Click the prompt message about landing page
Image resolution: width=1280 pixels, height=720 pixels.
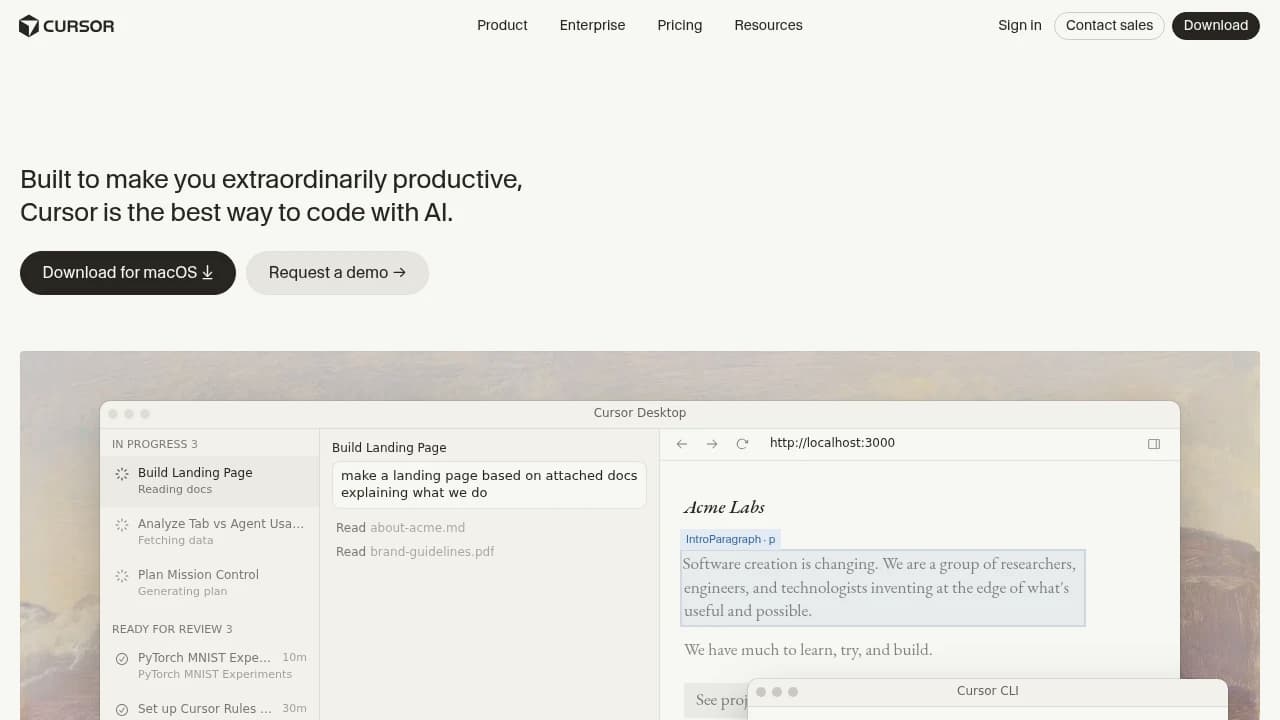(489, 485)
